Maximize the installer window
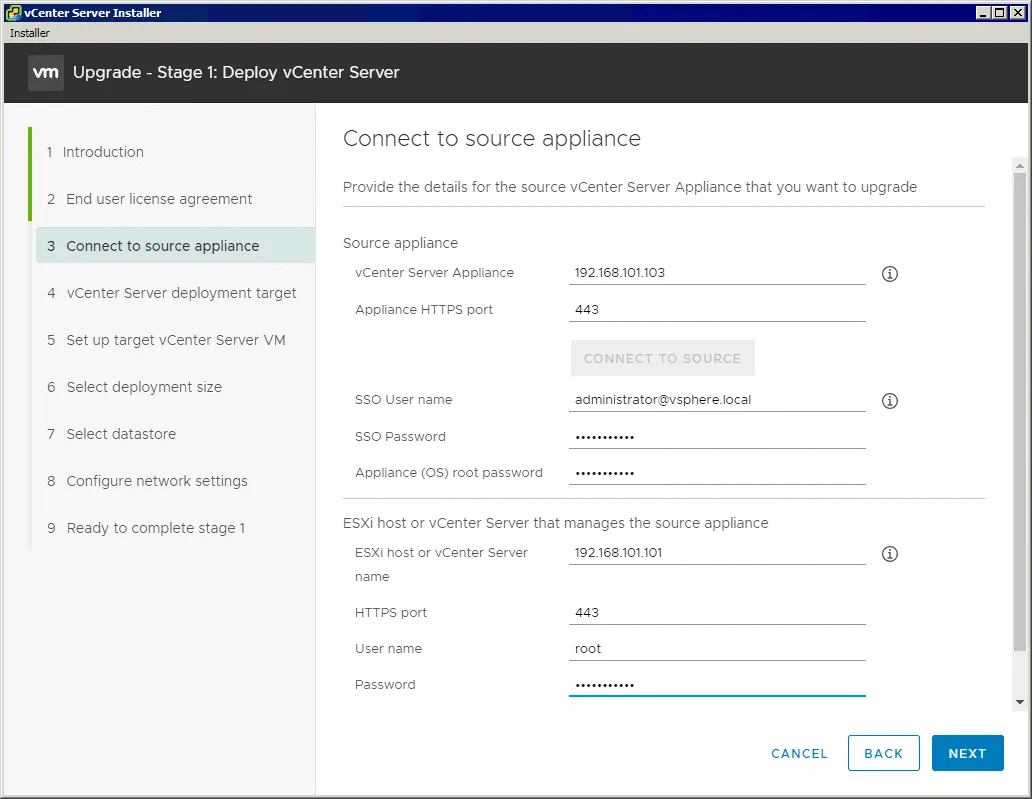This screenshot has height=799, width=1032. [x=1000, y=12]
